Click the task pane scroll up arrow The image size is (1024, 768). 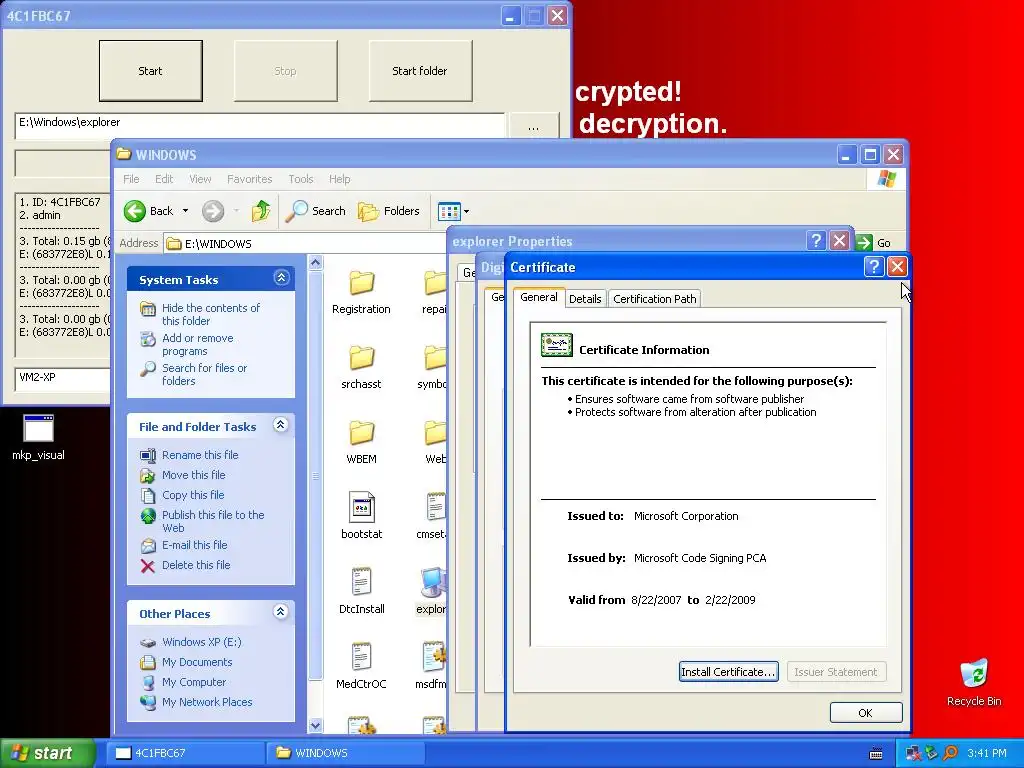315,263
